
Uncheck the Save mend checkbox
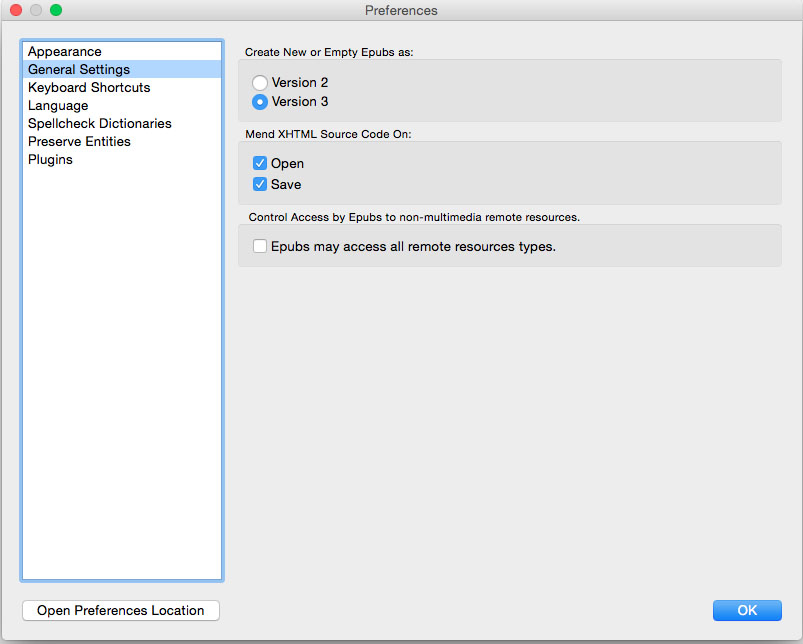(260, 184)
